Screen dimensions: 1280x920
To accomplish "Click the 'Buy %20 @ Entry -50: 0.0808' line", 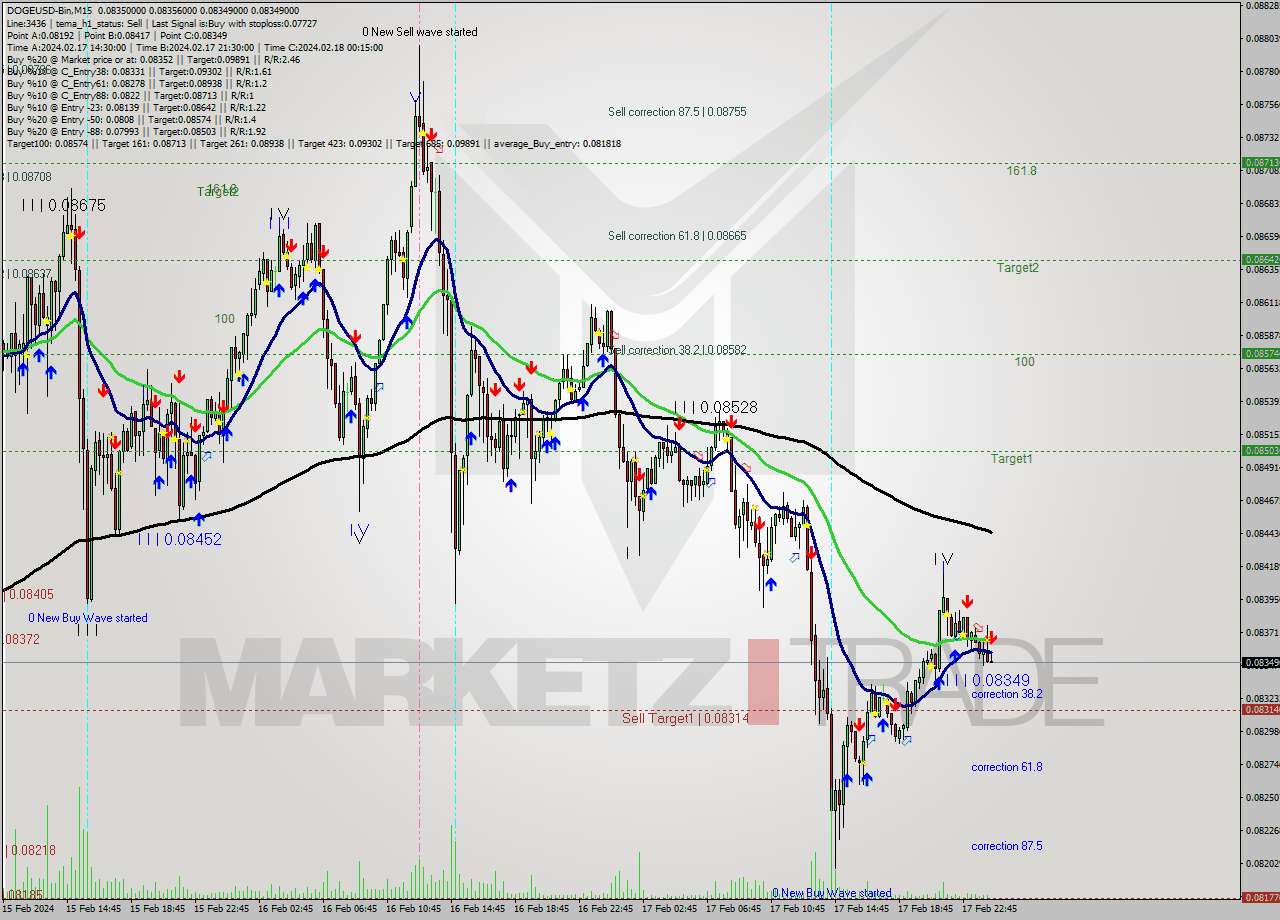I will [x=132, y=119].
